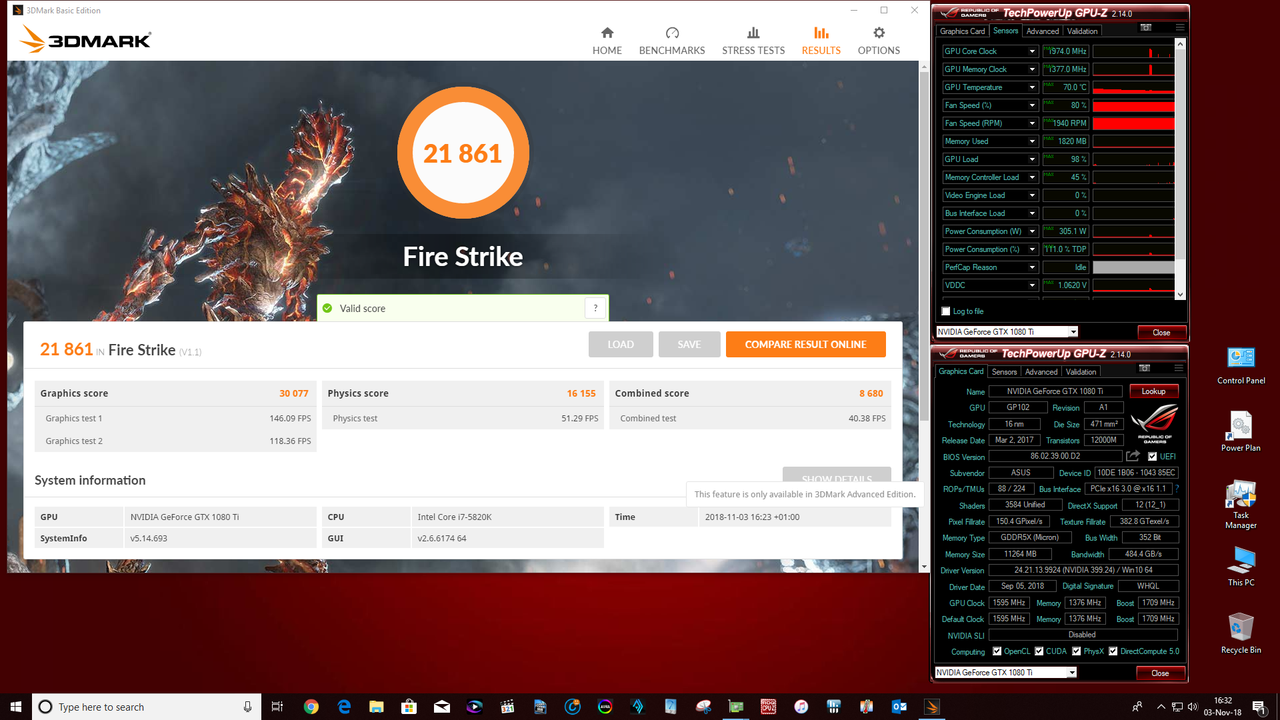The height and width of the screenshot is (720, 1280).
Task: Select the Results icon in 3DMark
Action: [x=820, y=40]
